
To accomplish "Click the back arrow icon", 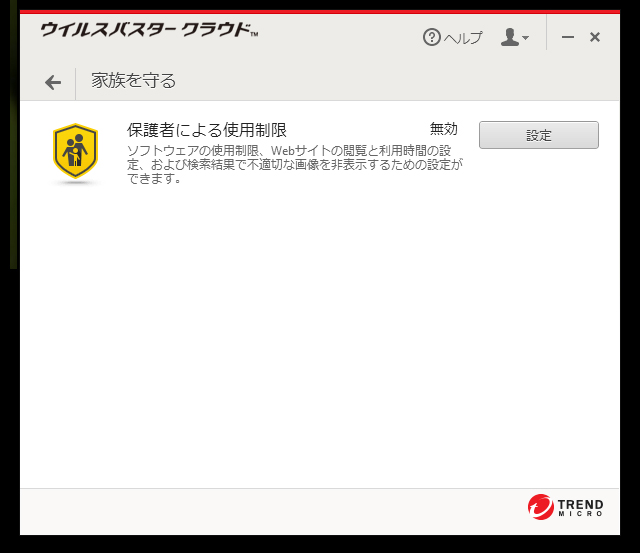I will click(53, 82).
